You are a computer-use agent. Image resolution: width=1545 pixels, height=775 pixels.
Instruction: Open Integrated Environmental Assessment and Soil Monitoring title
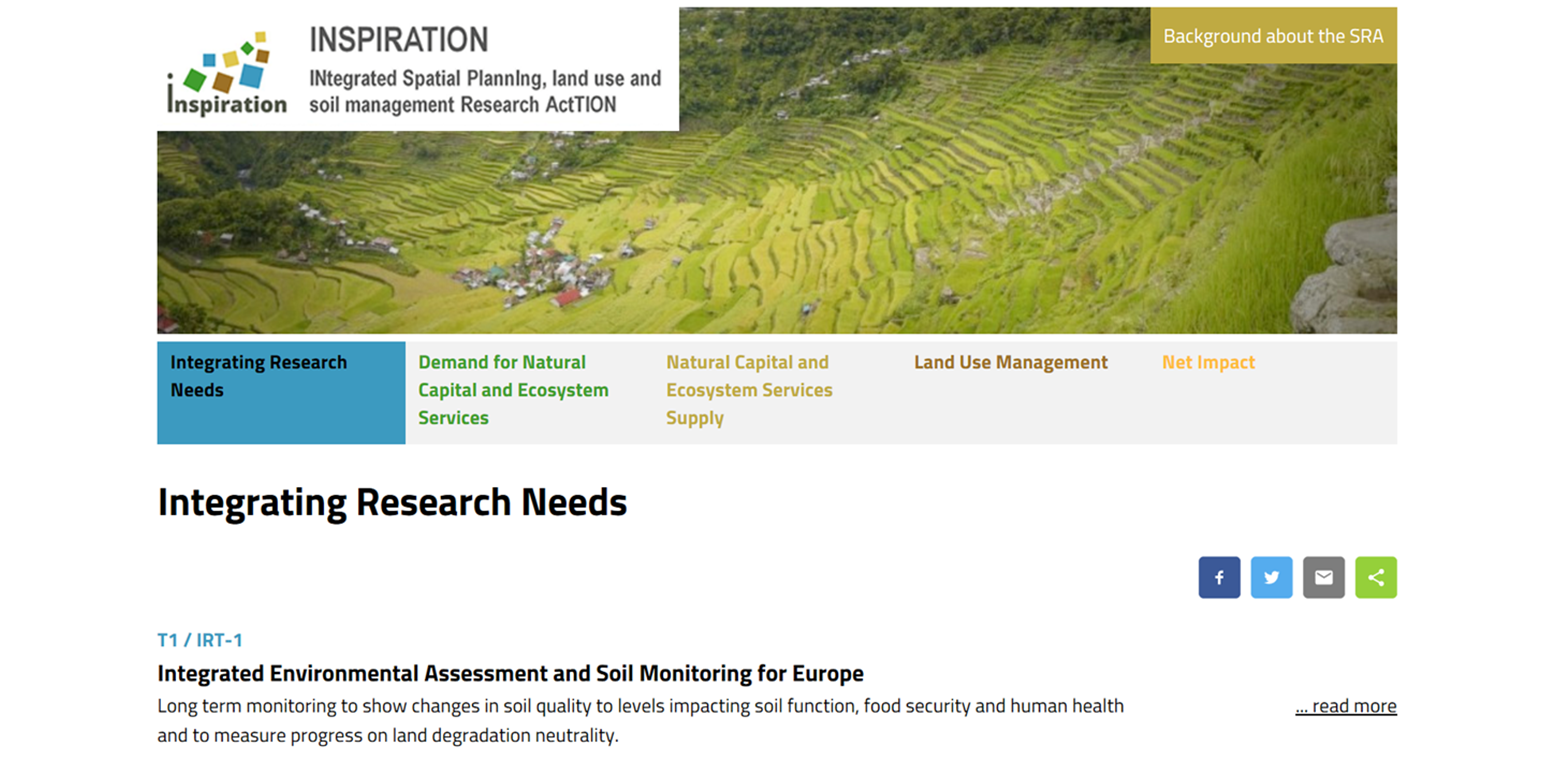pyautogui.click(x=510, y=672)
